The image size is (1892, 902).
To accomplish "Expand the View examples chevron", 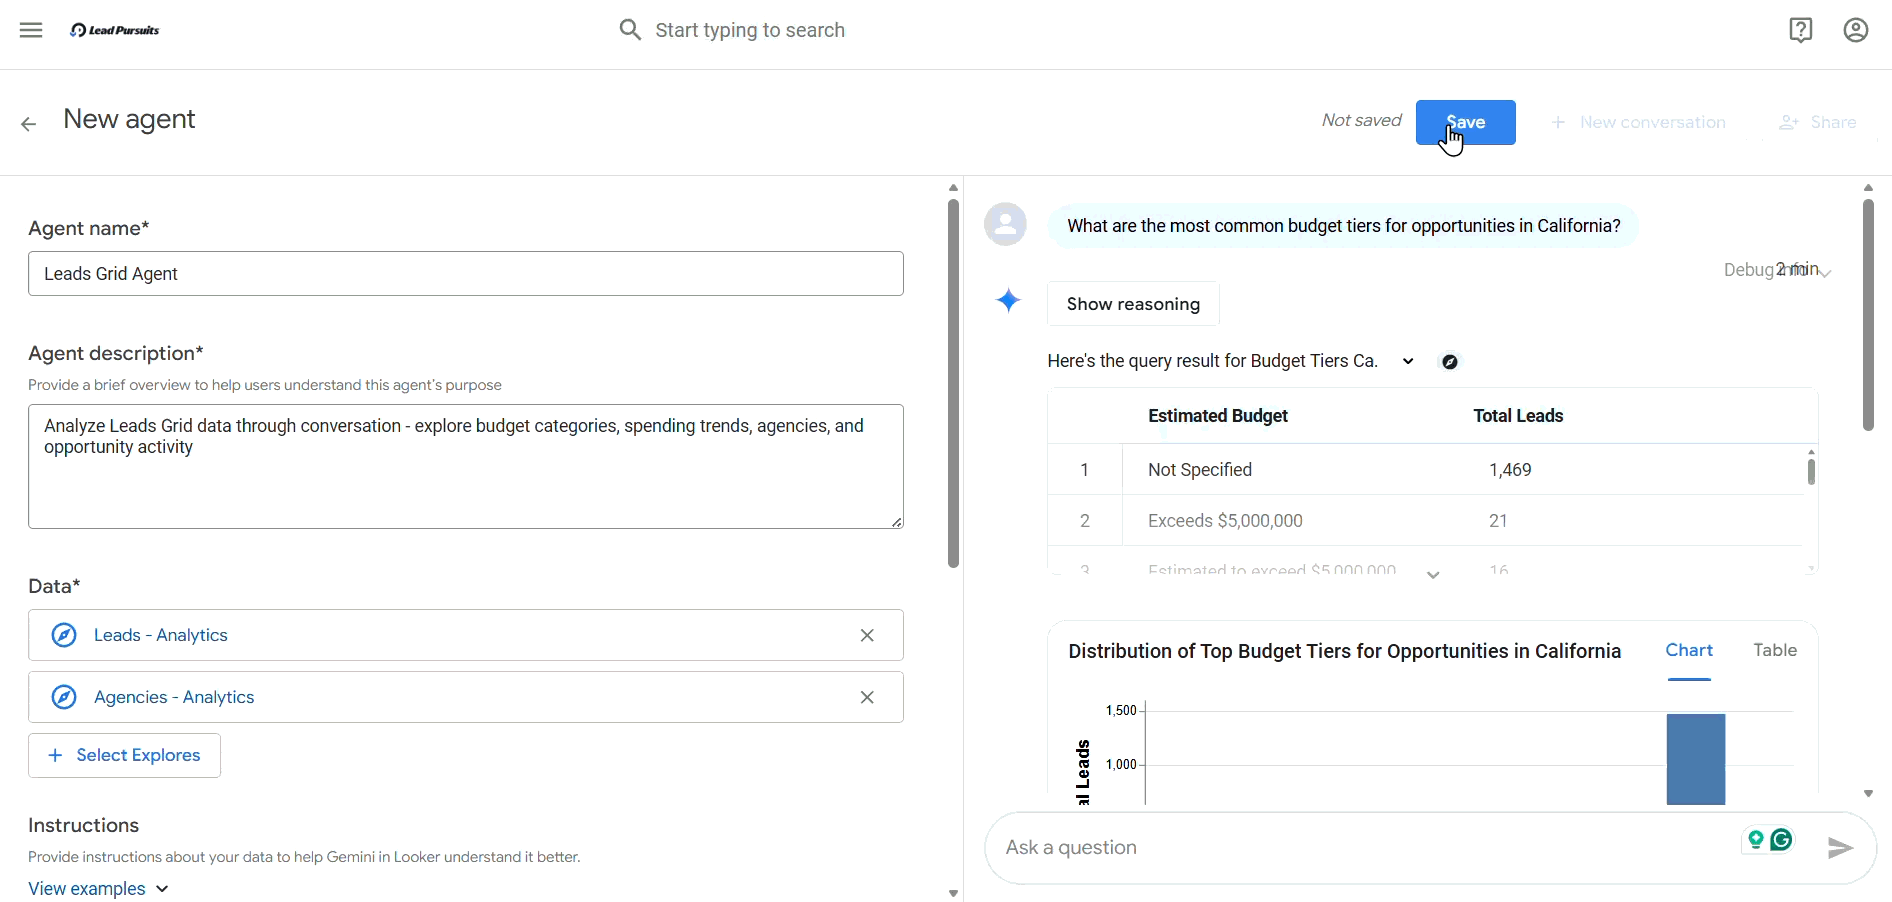I will pos(163,889).
